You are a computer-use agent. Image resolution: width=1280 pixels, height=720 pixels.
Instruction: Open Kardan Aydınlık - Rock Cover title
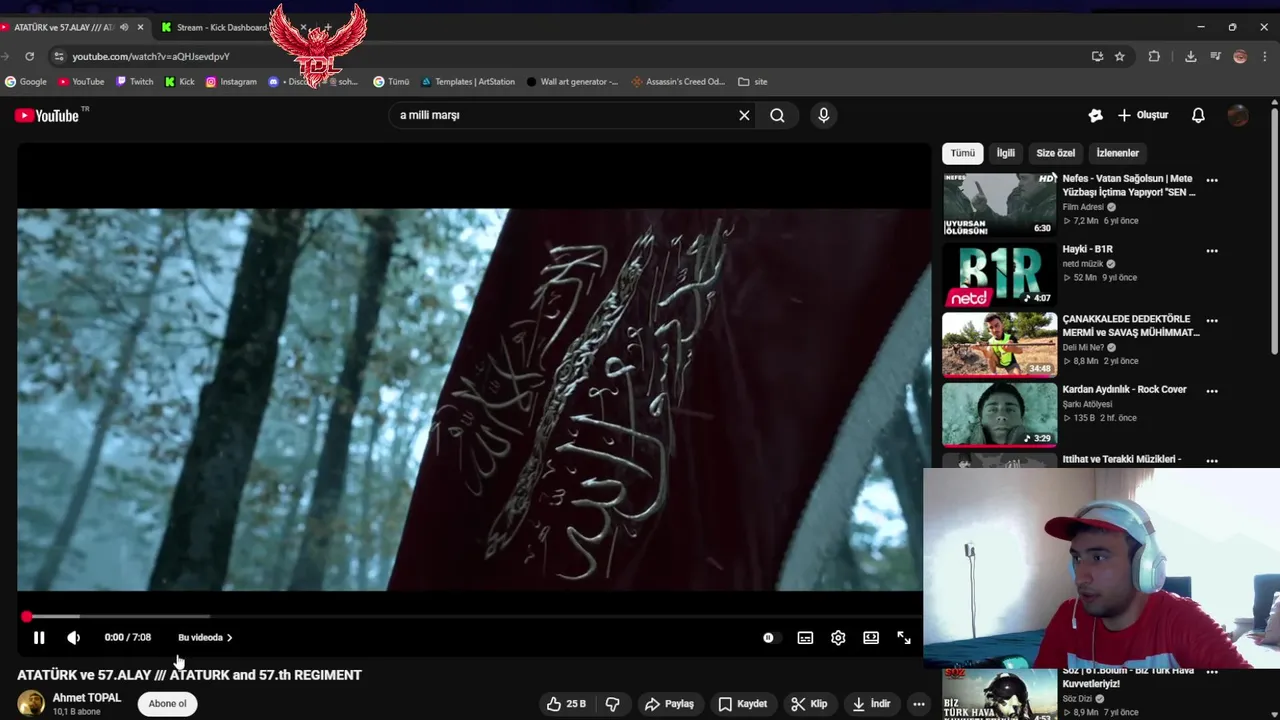point(1124,389)
